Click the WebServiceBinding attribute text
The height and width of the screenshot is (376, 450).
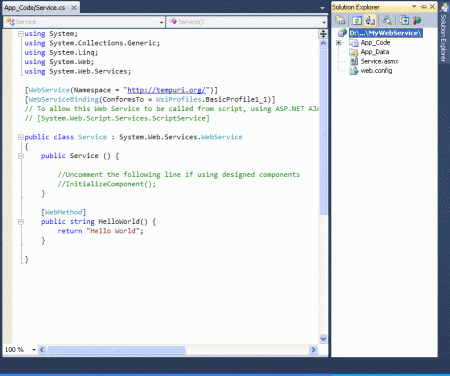tap(64, 99)
